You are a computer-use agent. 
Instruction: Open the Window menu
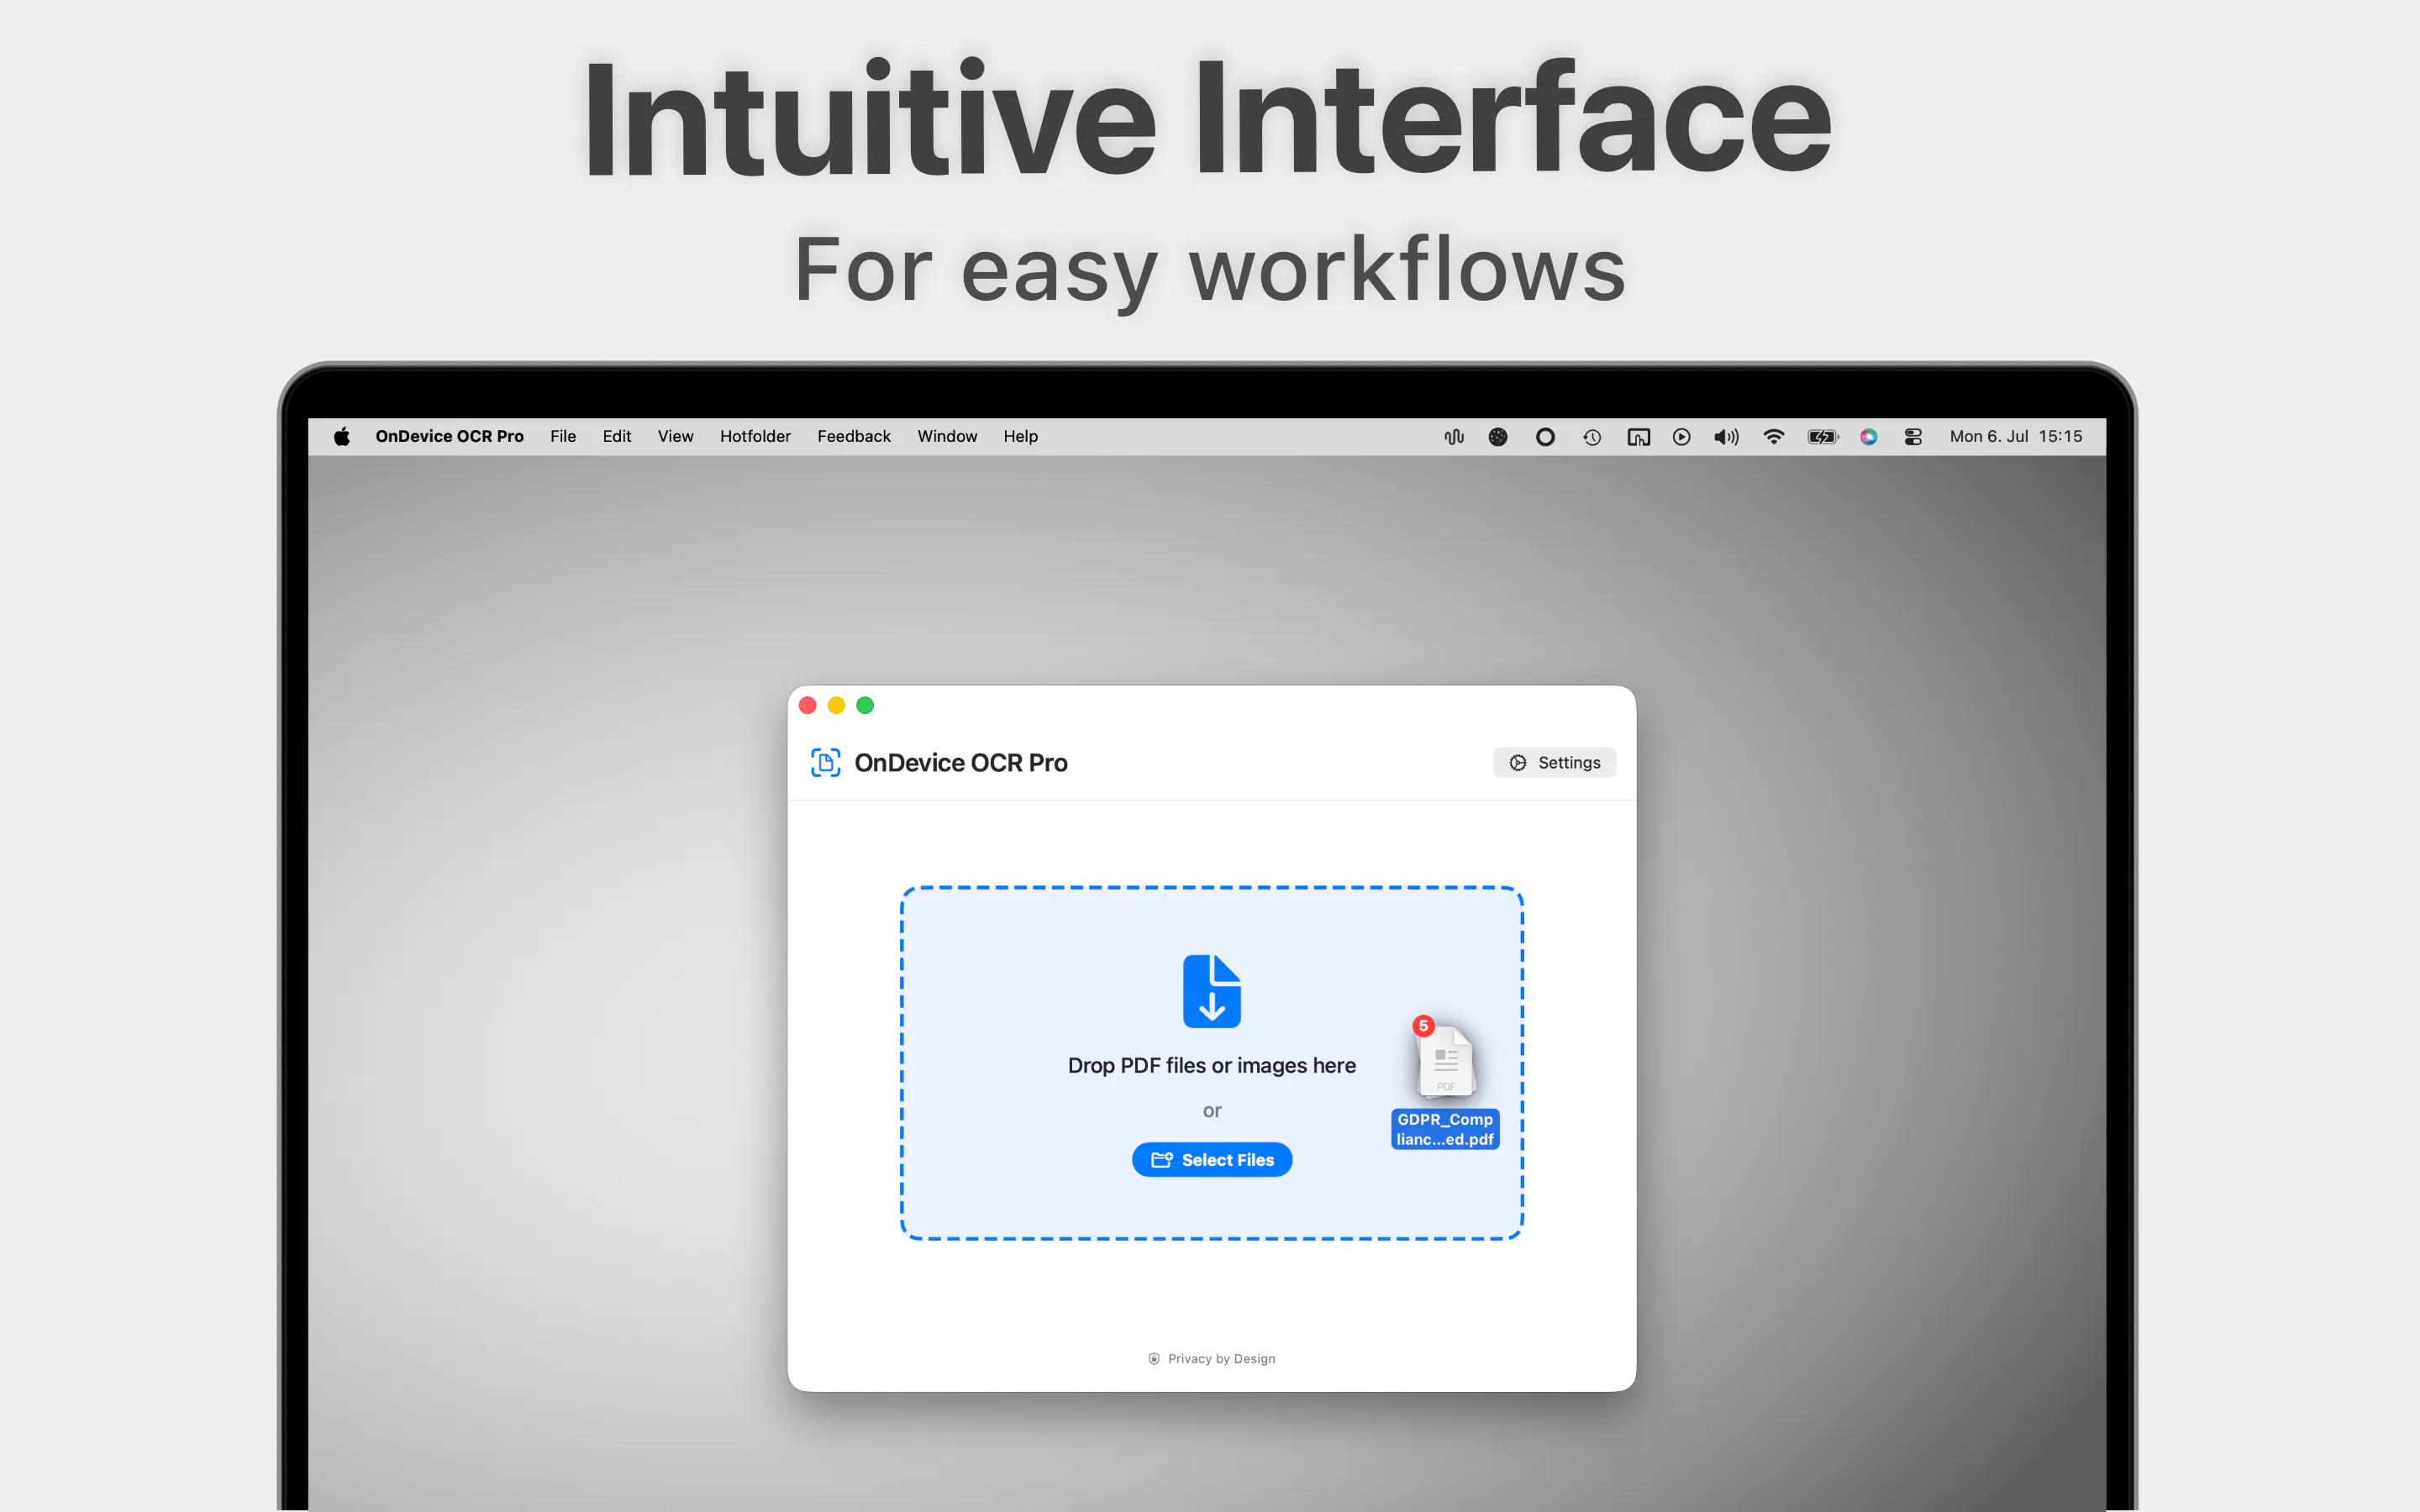(x=947, y=436)
